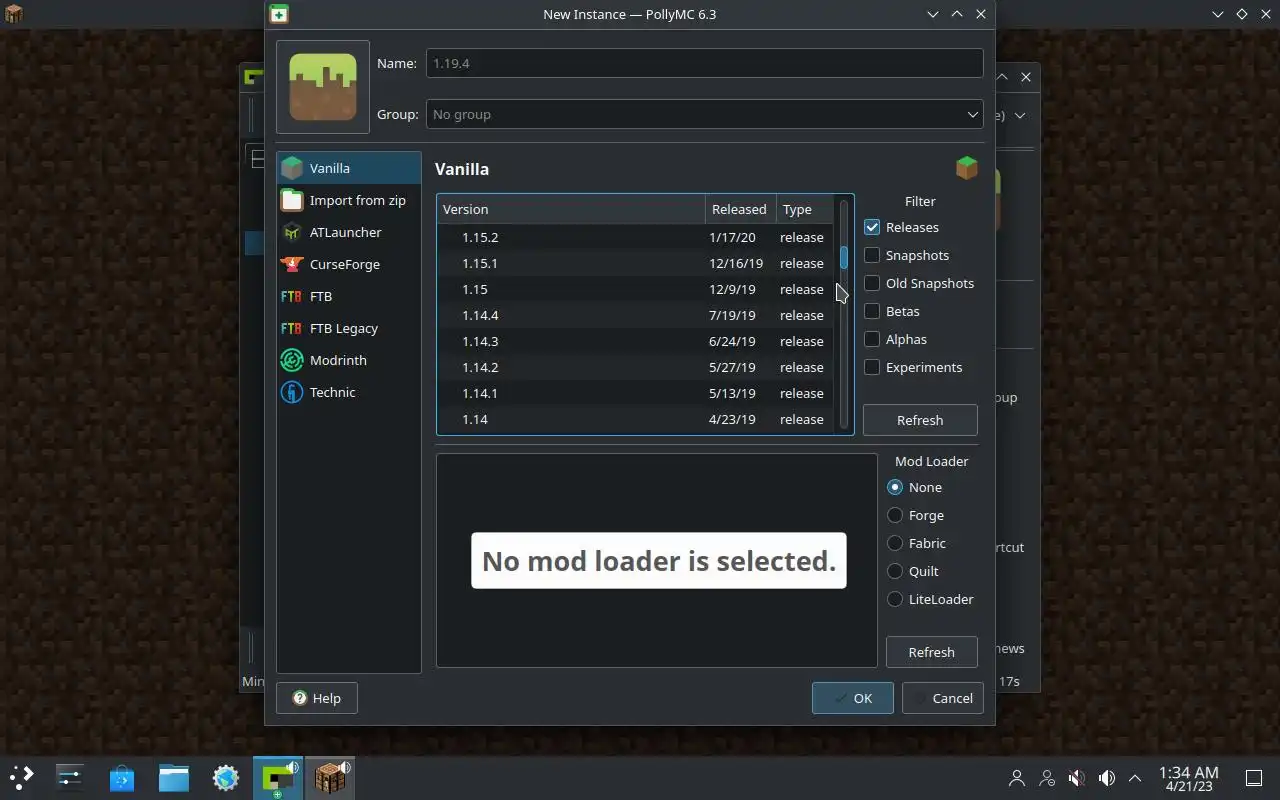Select Import from zip in sidebar
The width and height of the screenshot is (1280, 800).
349,200
